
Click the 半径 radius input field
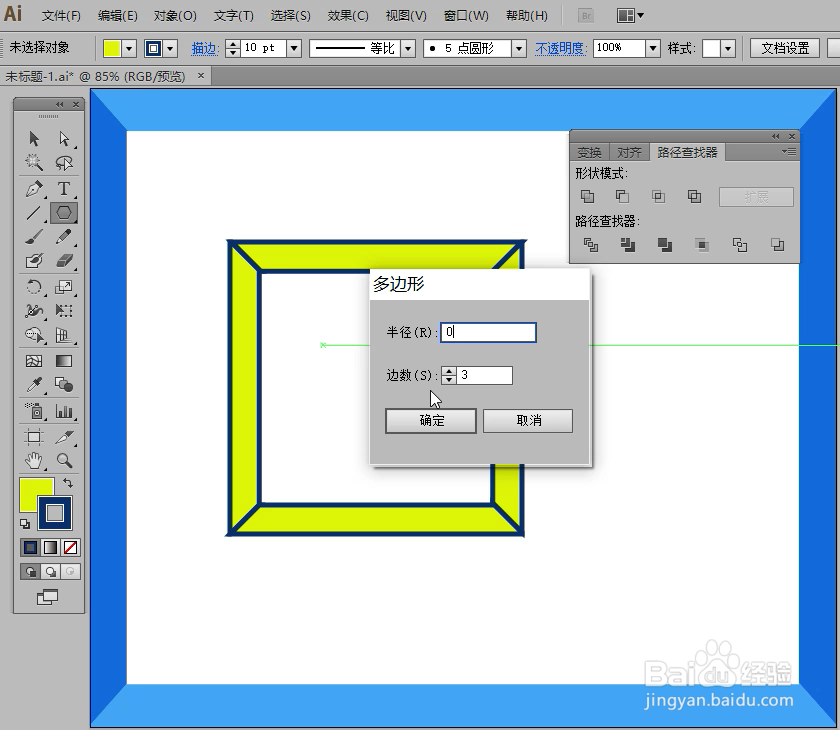[x=488, y=331]
